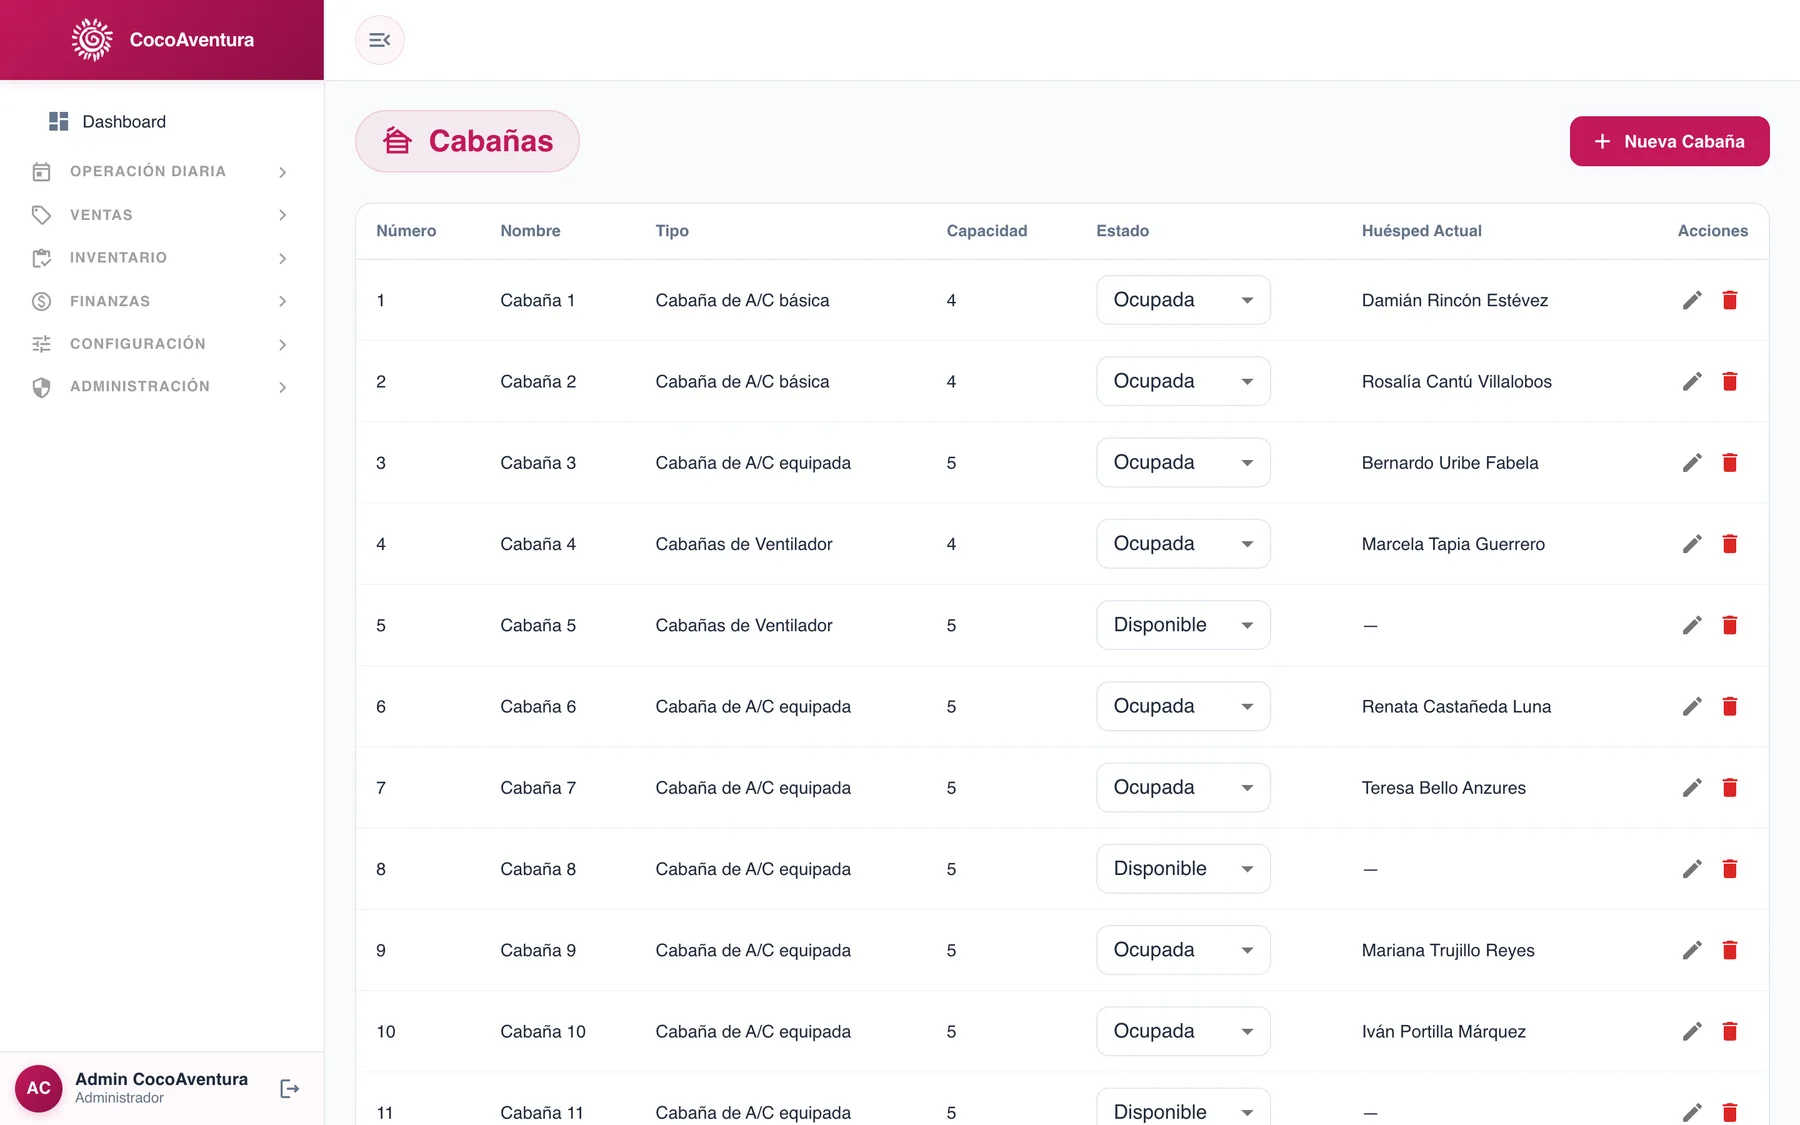
Task: Delete Cabaña 9 with trash icon
Action: [1730, 950]
